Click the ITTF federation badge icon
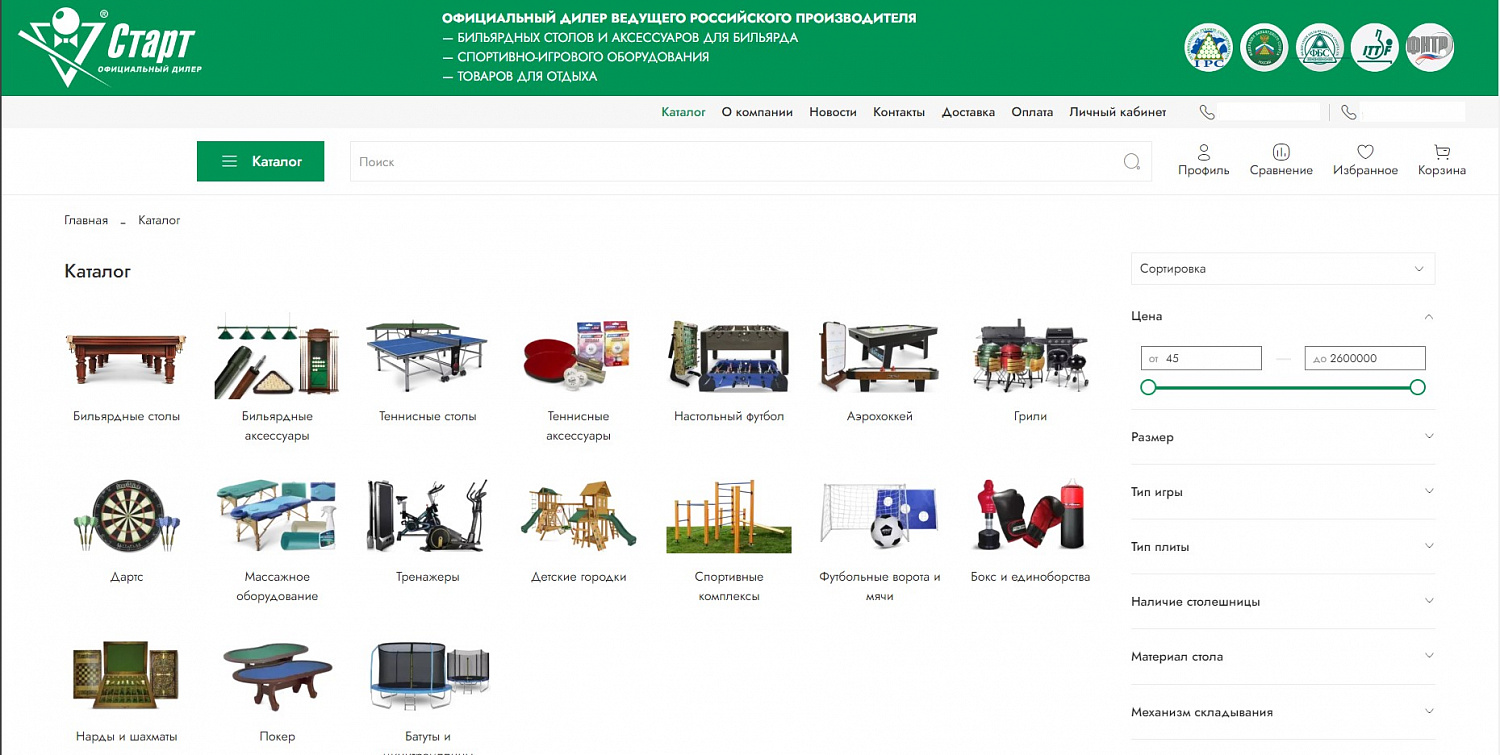The height and width of the screenshot is (755, 1500). click(x=1374, y=47)
